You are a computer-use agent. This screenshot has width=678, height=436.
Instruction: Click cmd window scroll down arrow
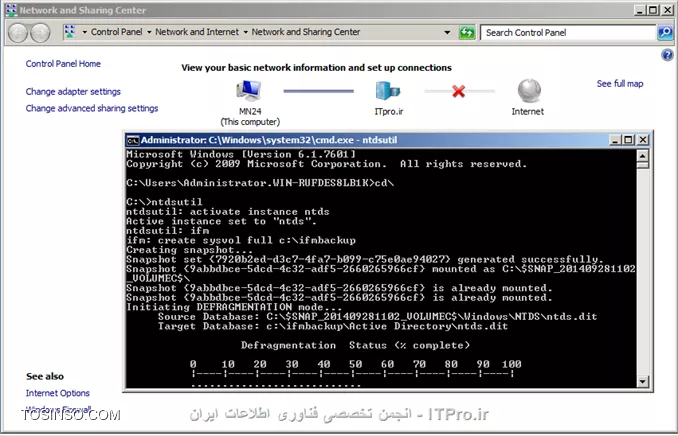pos(643,381)
